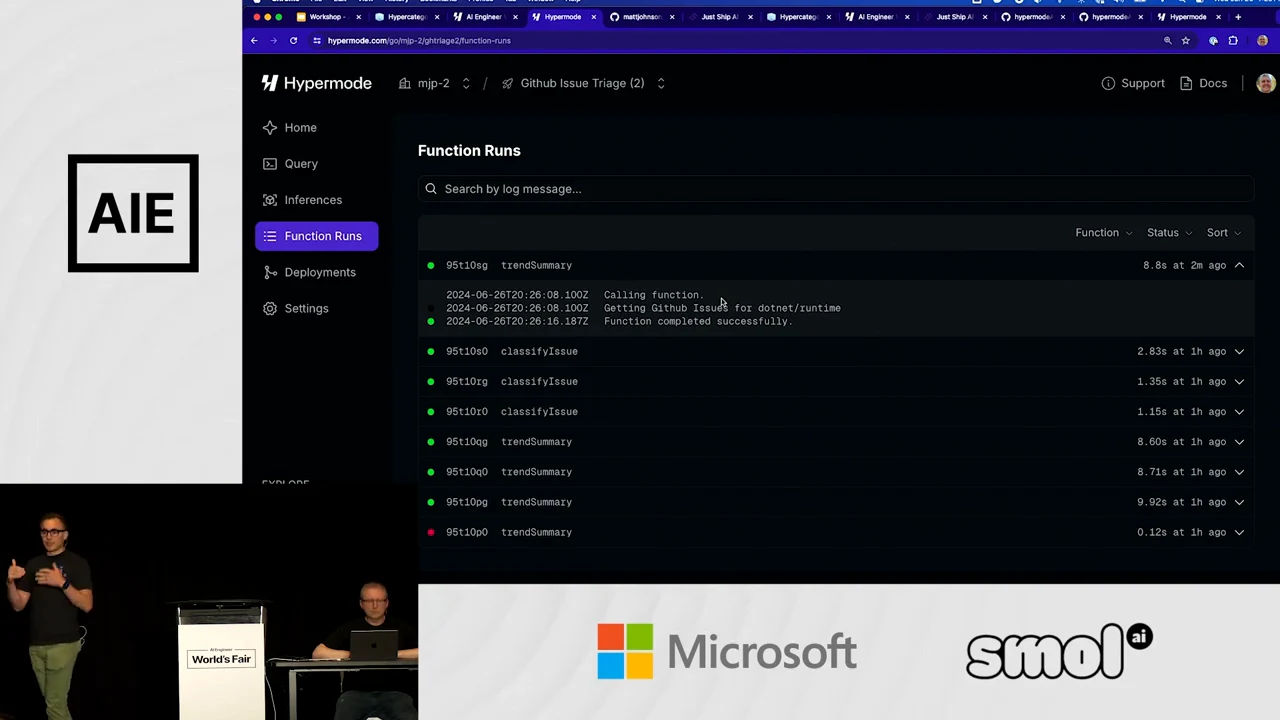Open a new browser tab with the plus

tap(1238, 17)
